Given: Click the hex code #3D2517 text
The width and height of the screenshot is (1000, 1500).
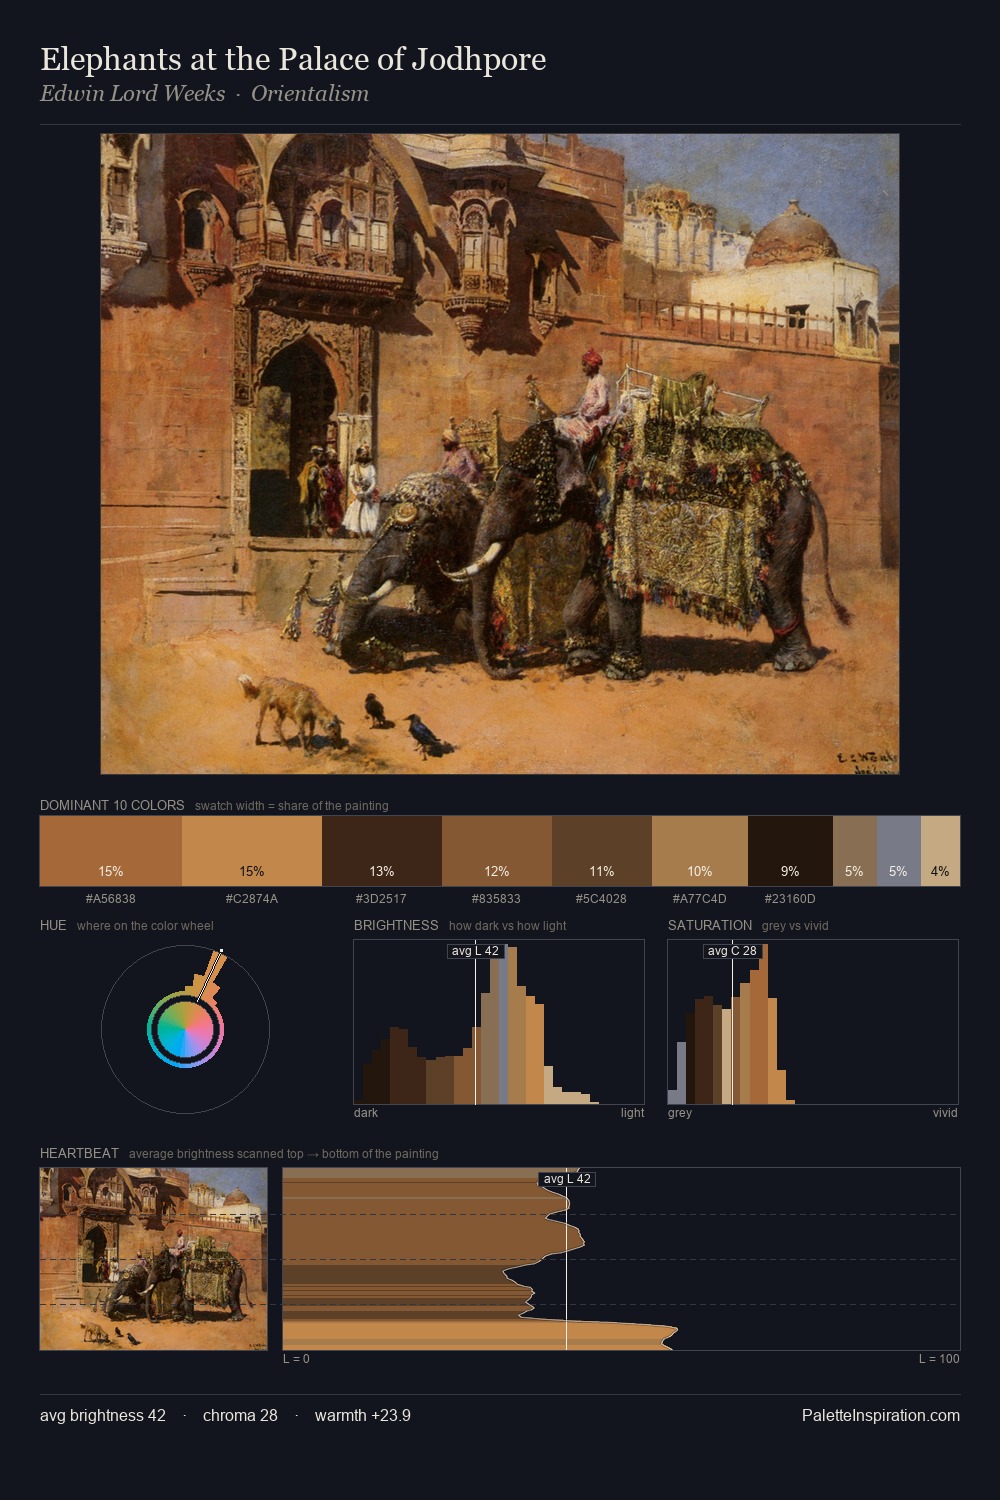Looking at the screenshot, I should [381, 899].
